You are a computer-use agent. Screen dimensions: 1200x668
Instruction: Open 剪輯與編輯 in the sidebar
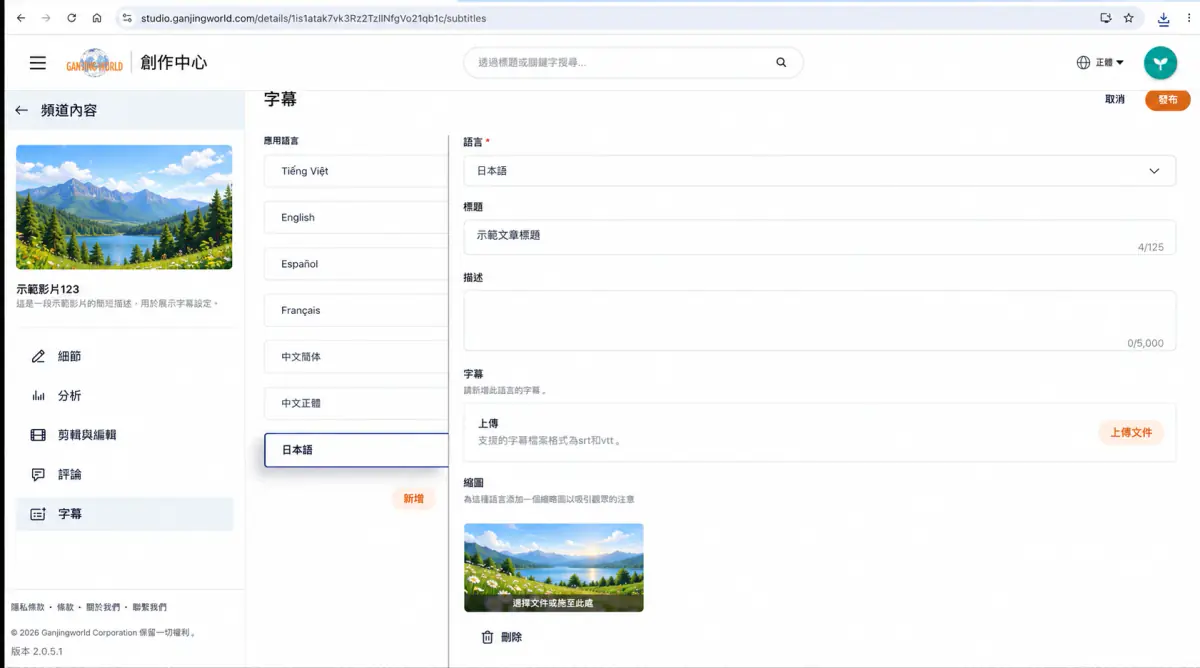(x=125, y=435)
